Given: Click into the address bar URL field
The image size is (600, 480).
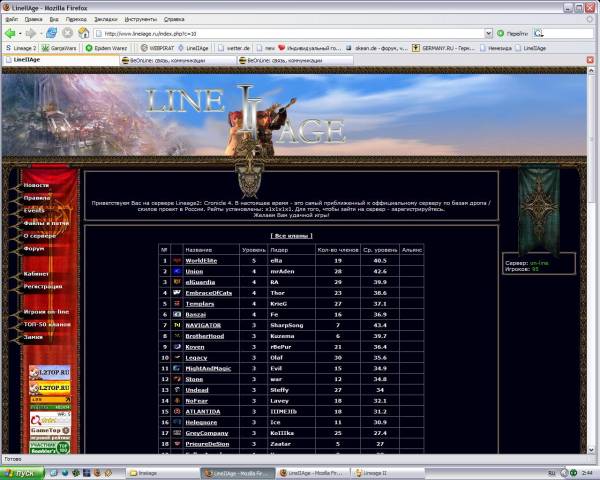Looking at the screenshot, I should (x=291, y=34).
